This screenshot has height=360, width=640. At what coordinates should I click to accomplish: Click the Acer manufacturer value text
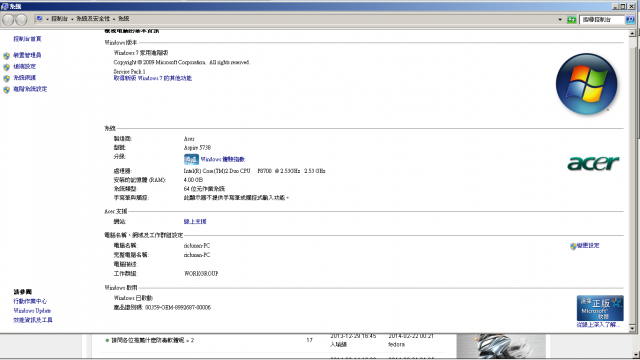(x=189, y=139)
